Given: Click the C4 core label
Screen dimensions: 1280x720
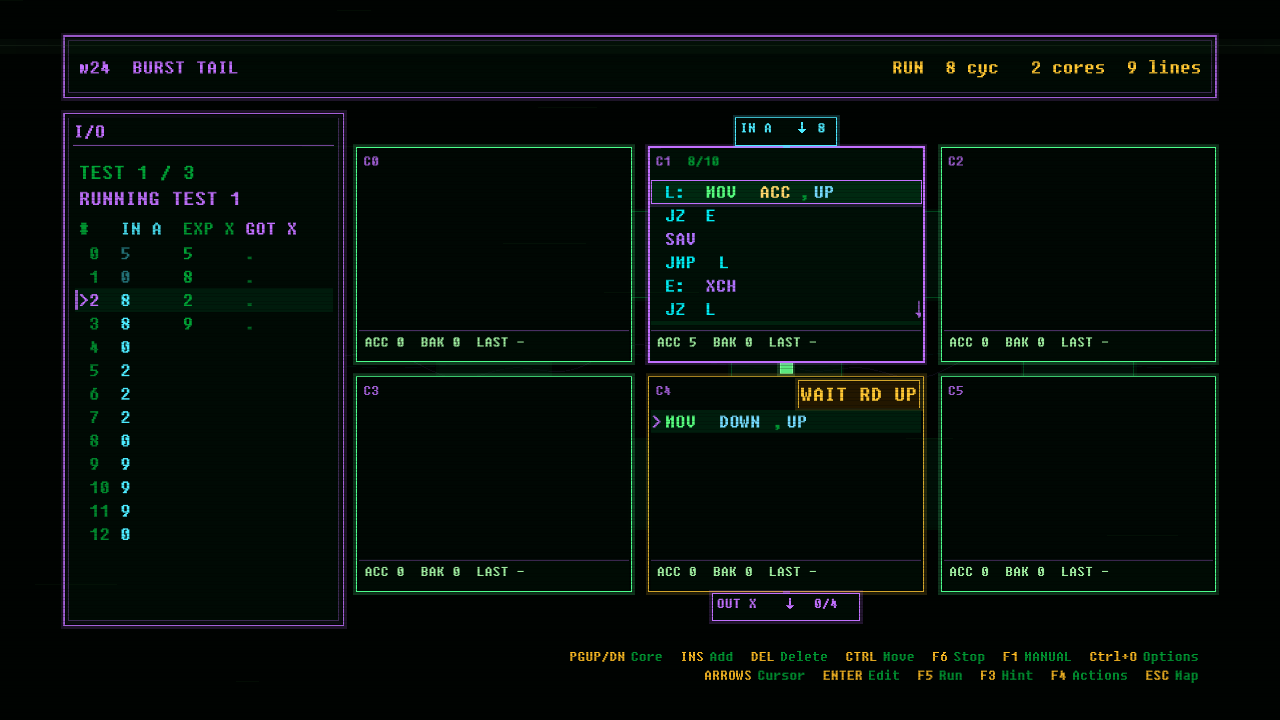Looking at the screenshot, I should click(x=663, y=391).
